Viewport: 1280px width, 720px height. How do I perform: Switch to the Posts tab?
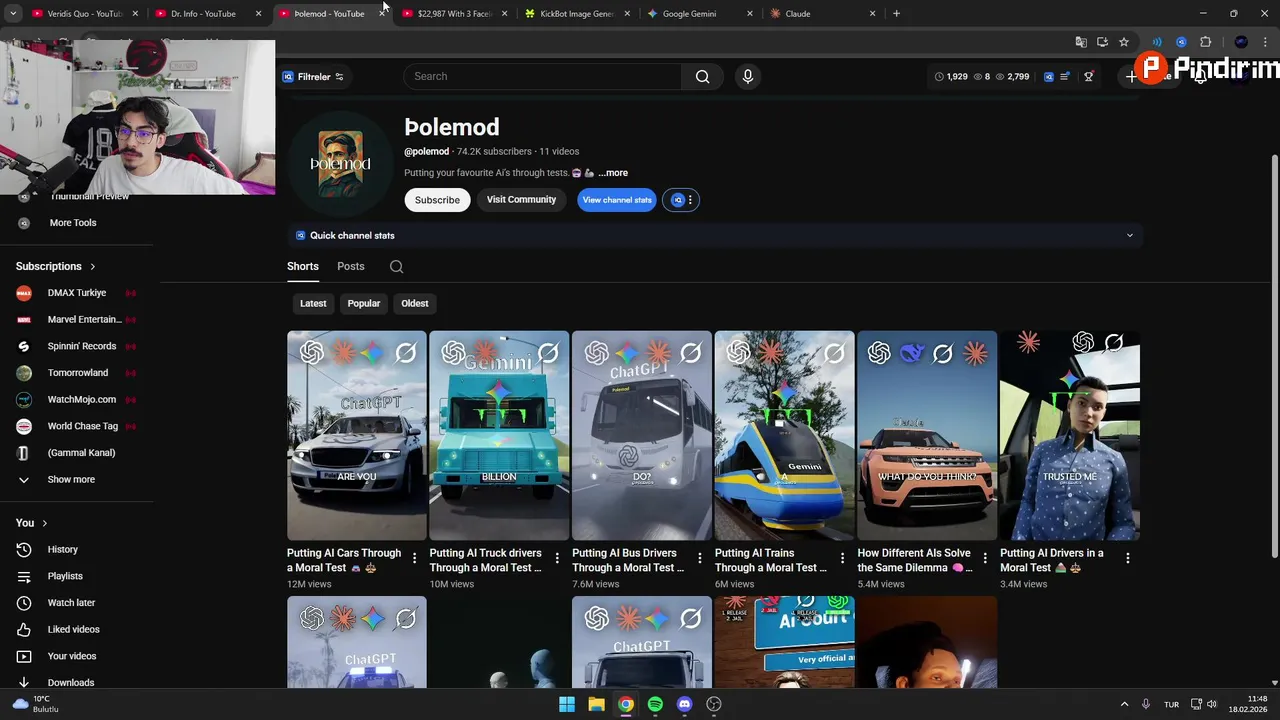click(351, 266)
